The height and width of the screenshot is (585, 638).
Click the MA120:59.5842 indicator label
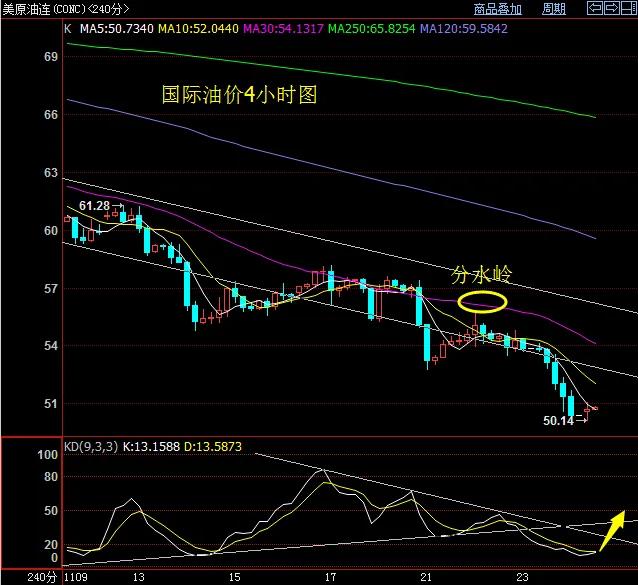pyautogui.click(x=464, y=29)
